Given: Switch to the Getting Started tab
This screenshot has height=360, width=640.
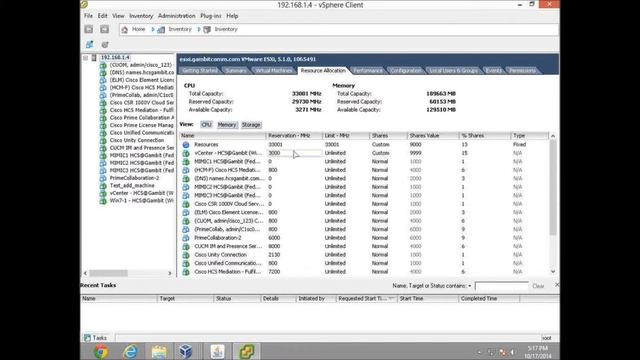Looking at the screenshot, I should point(200,71).
